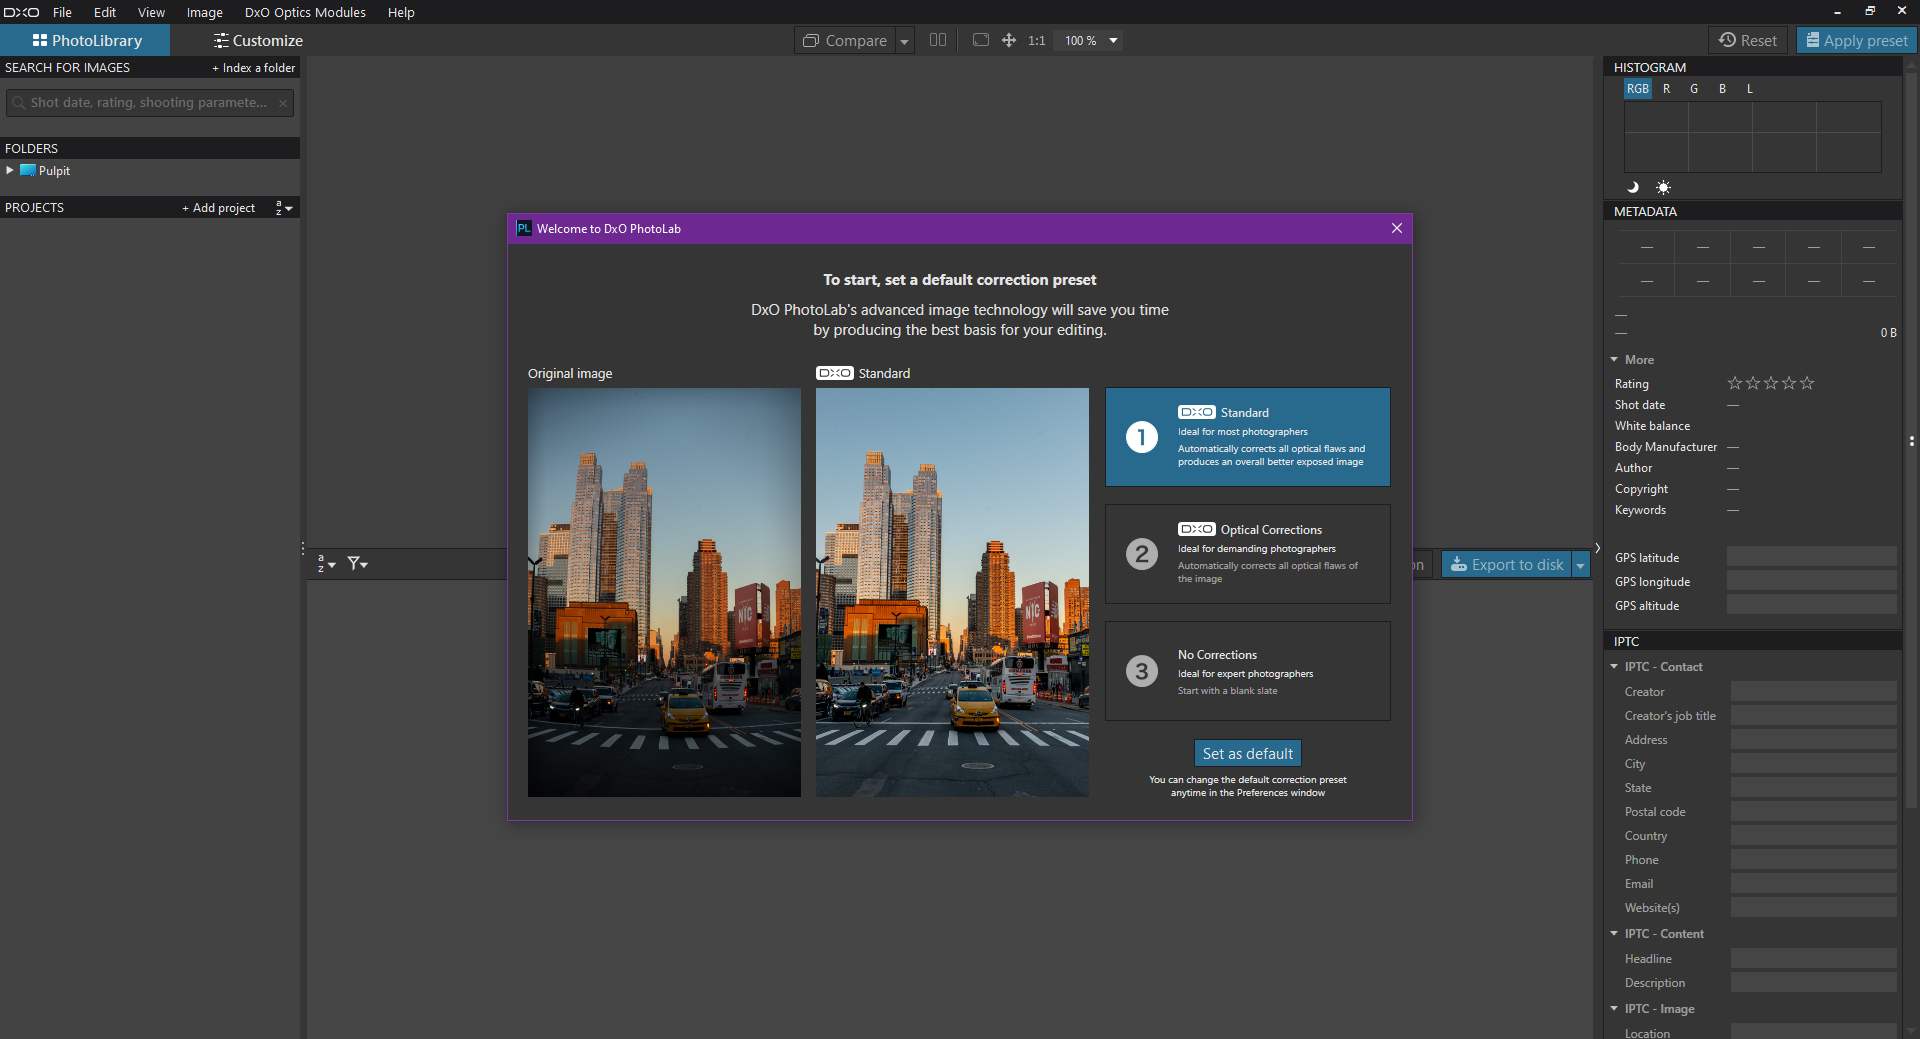
Task: Open the View menu
Action: 151,12
